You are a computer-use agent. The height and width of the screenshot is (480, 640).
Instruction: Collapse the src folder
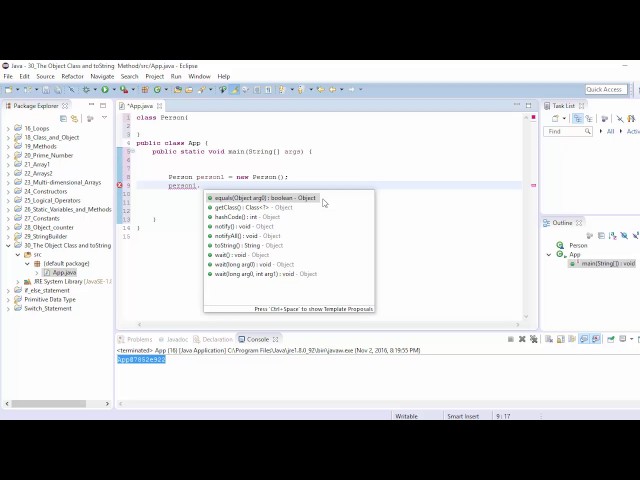tap(18, 255)
